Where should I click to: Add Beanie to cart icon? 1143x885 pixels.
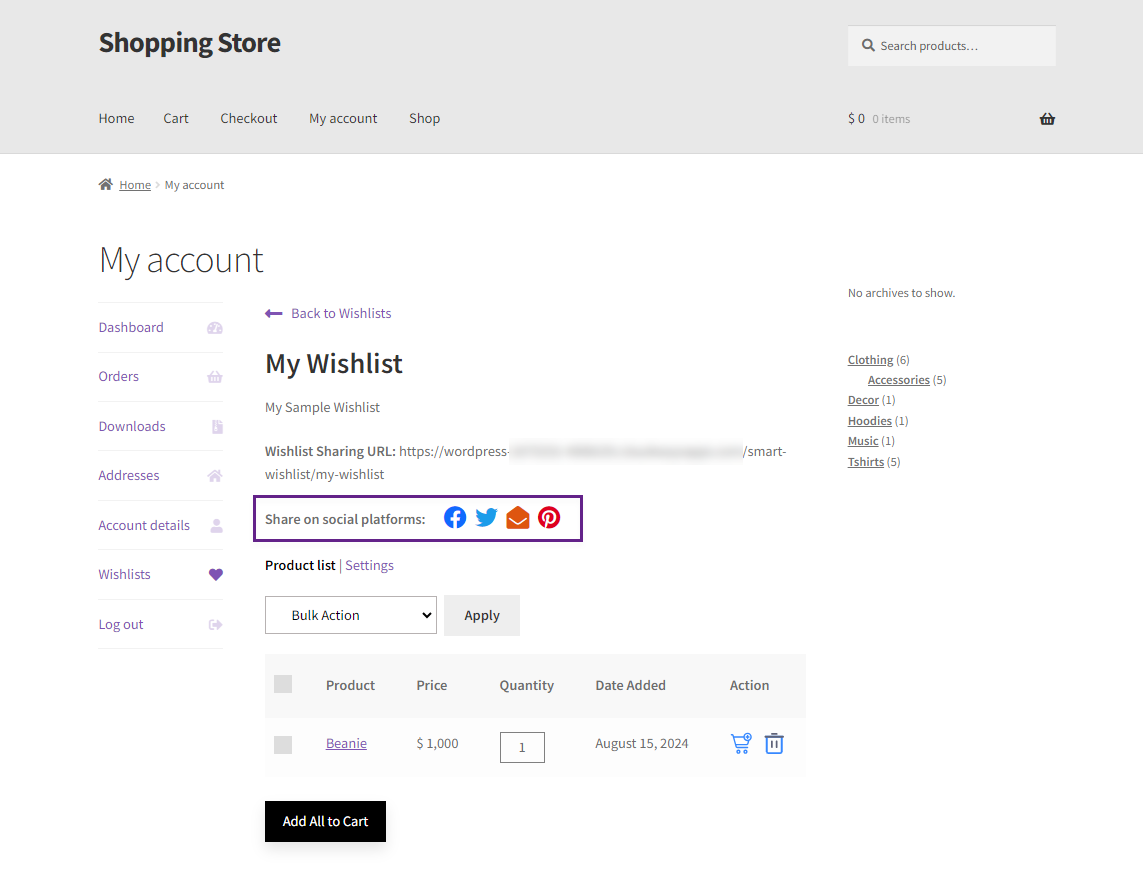tap(741, 744)
